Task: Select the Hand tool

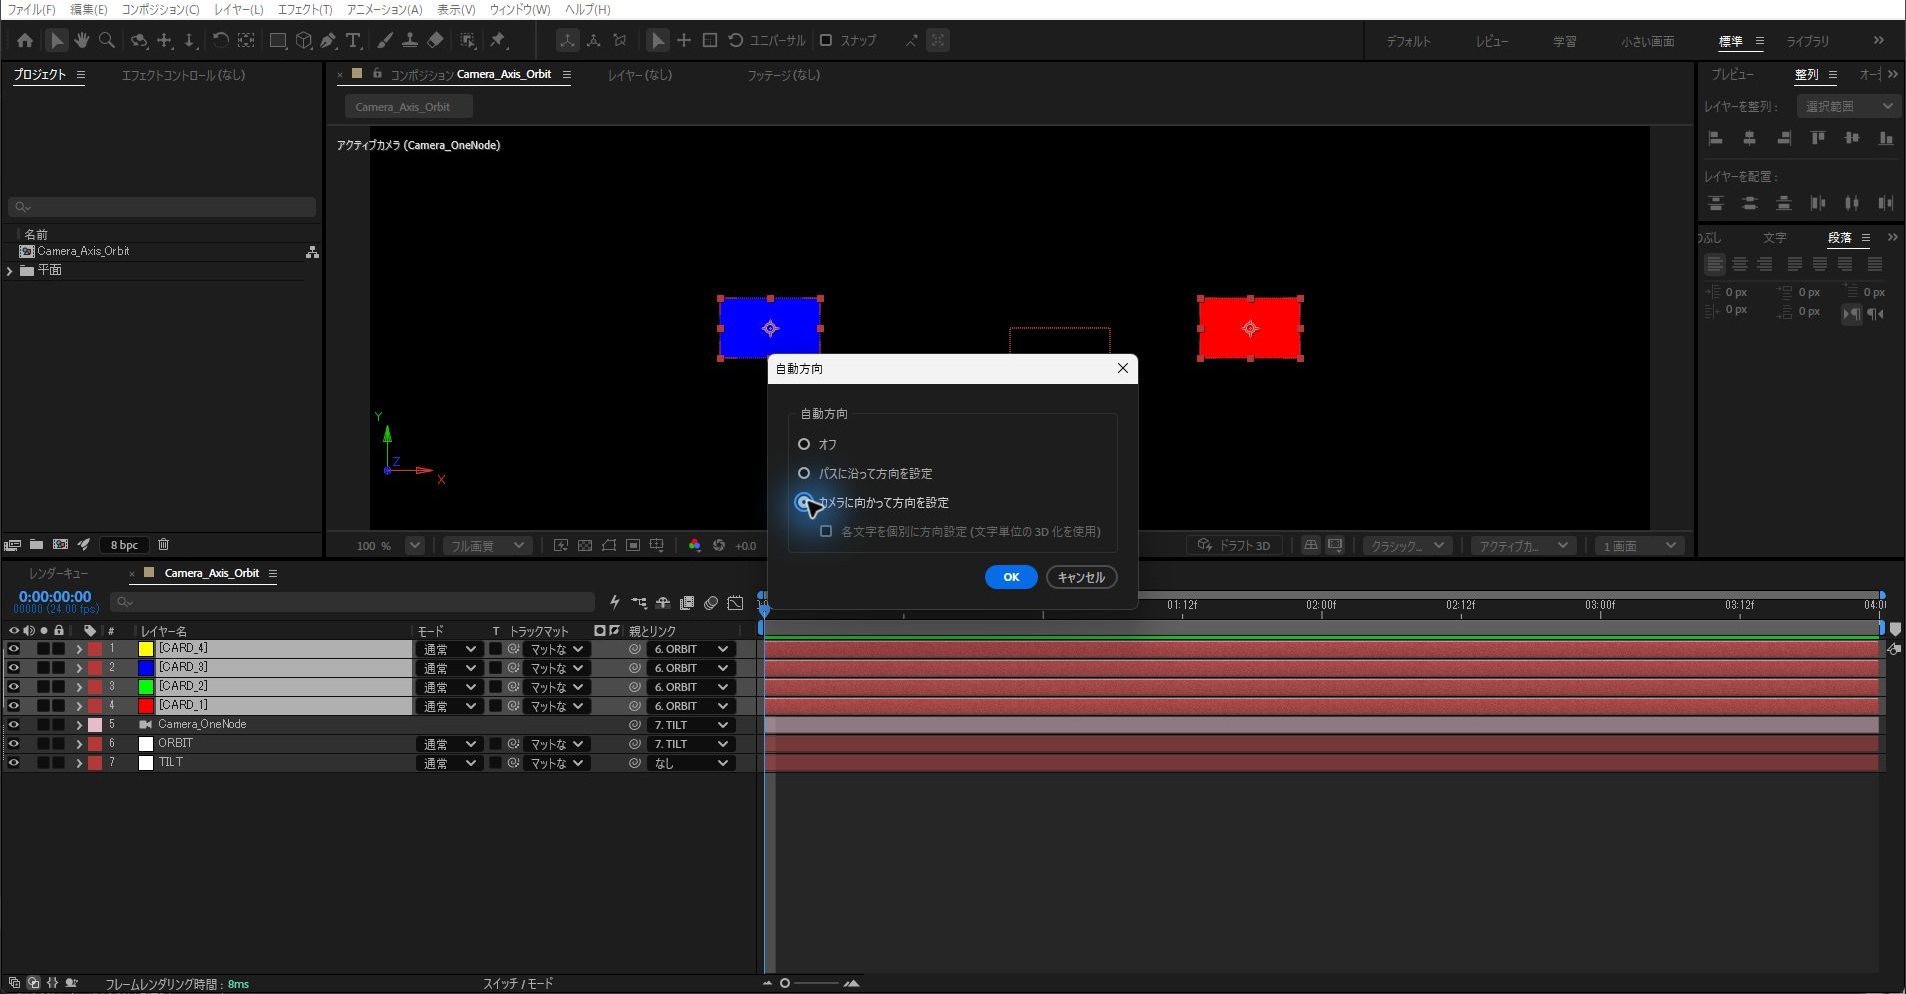Action: click(x=82, y=41)
